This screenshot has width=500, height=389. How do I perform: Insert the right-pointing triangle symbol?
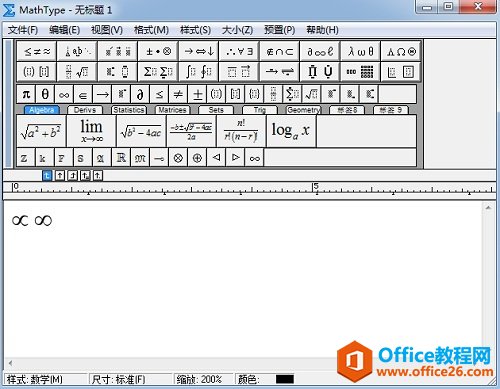click(235, 158)
